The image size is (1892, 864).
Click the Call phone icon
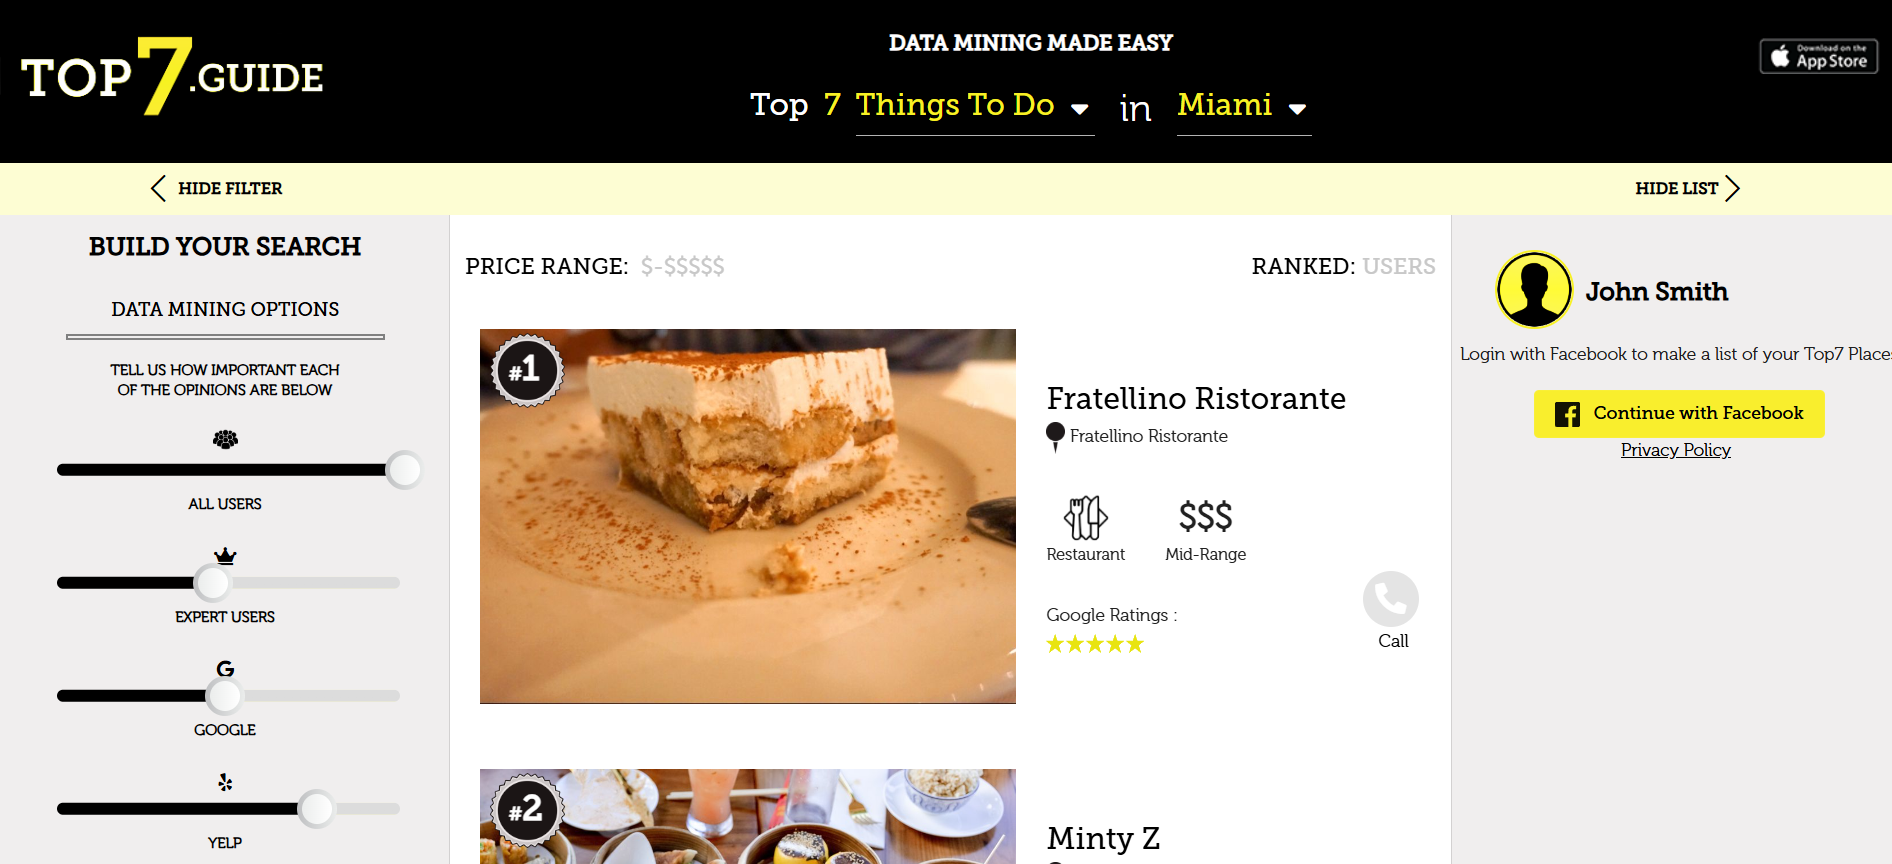click(x=1391, y=599)
